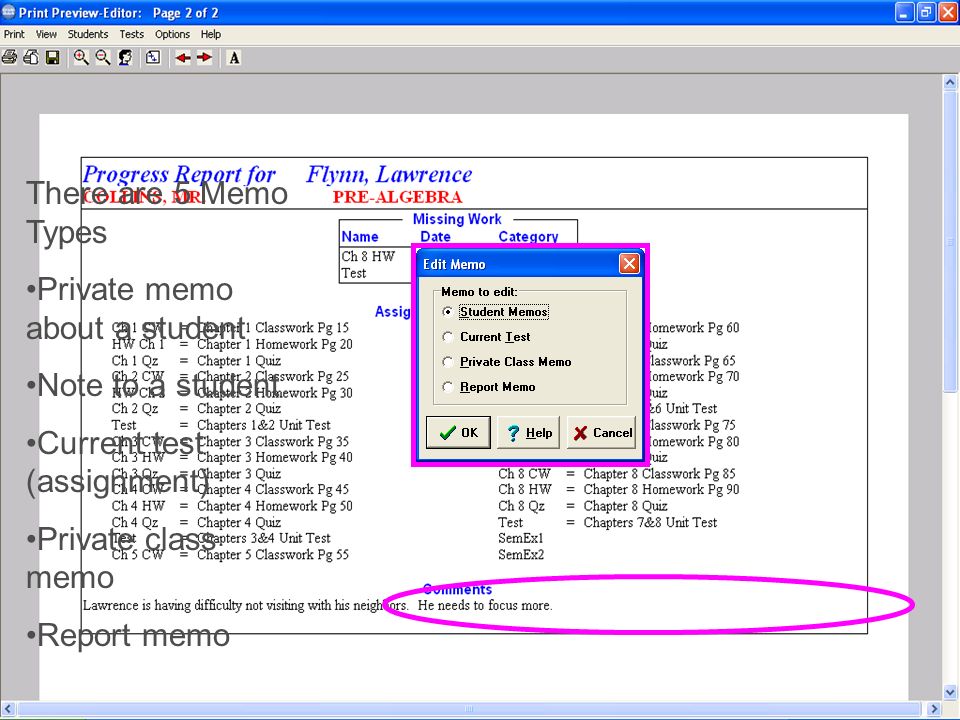The image size is (960, 720).
Task: Click 'He needs to focus more.' comment
Action: coord(485,606)
